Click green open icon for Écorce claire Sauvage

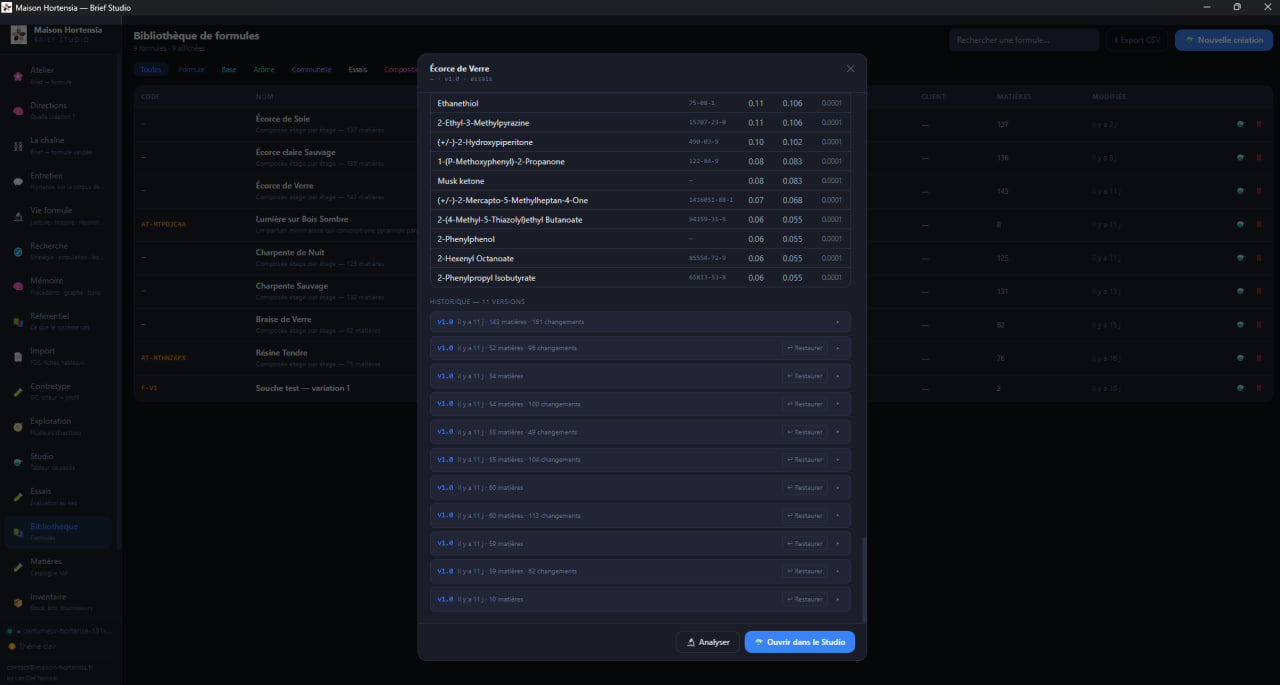coord(1241,157)
